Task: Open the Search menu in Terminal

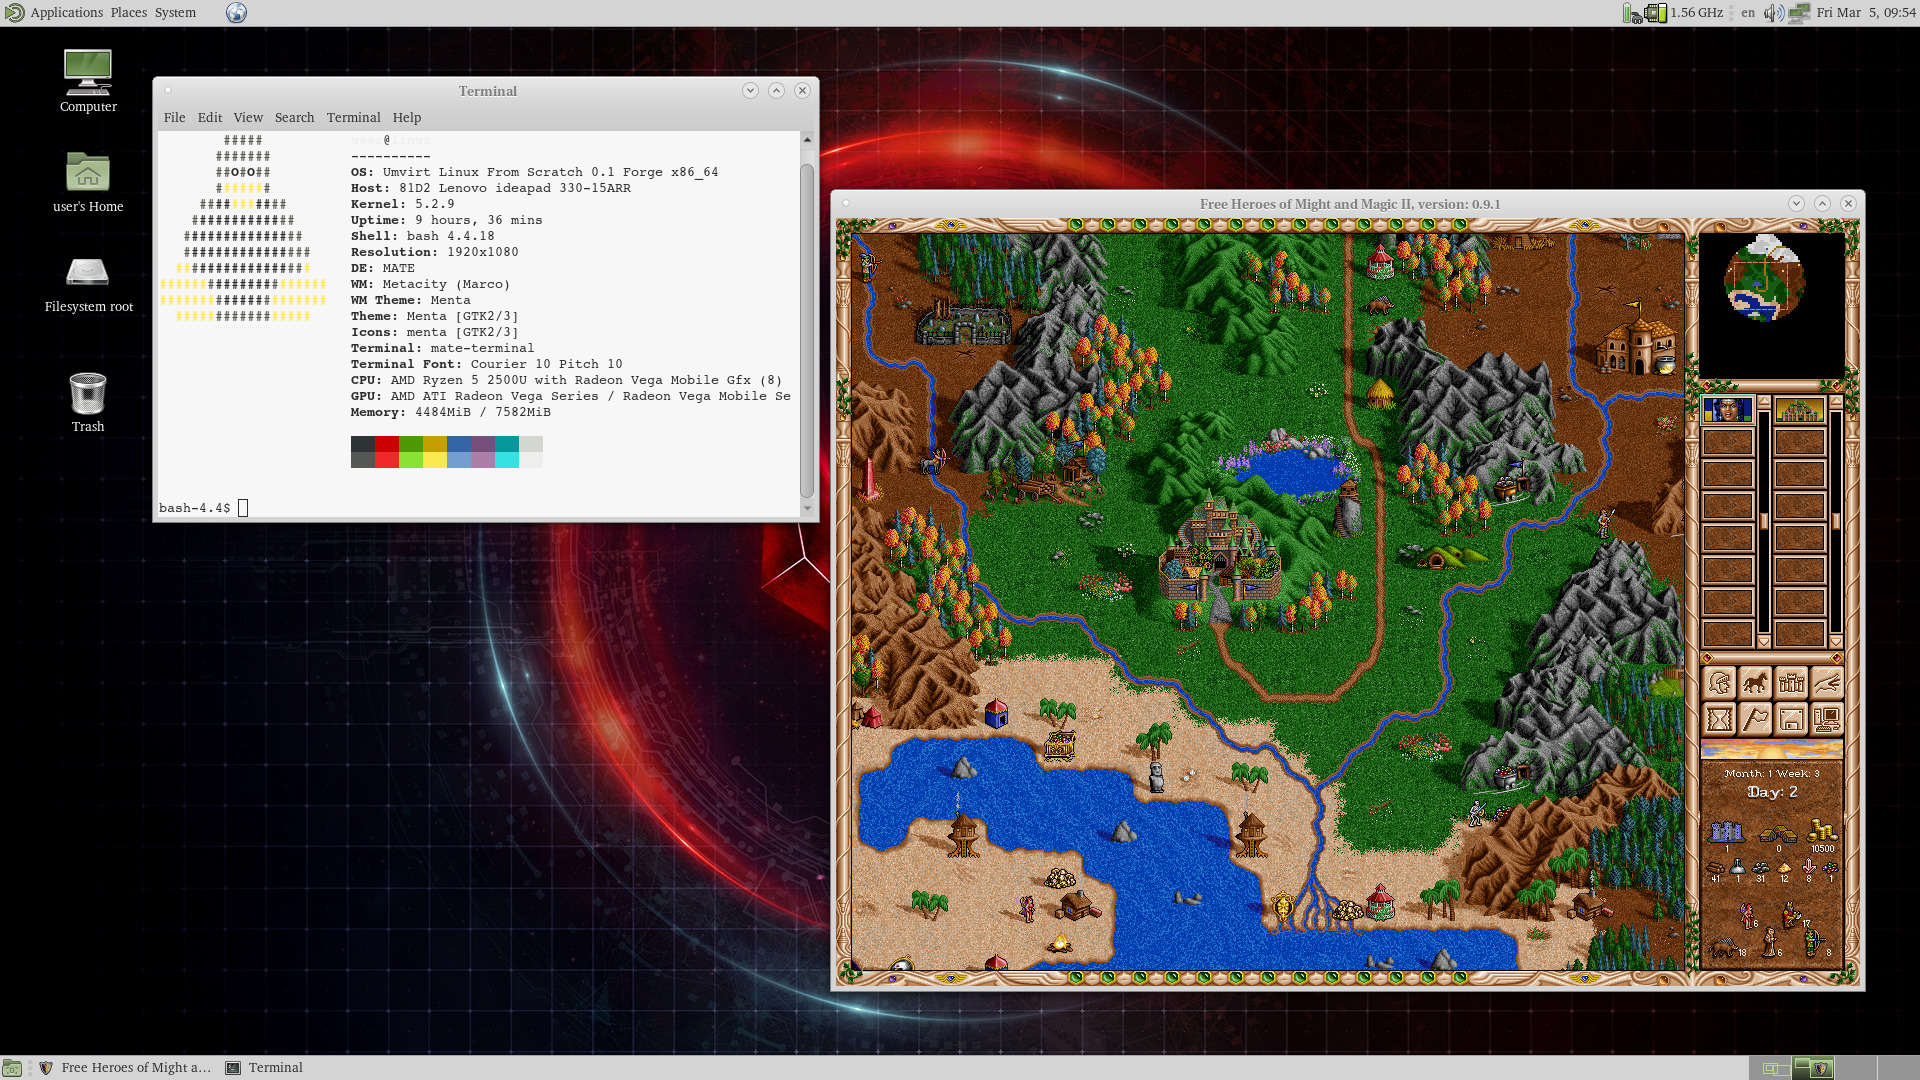Action: pyautogui.click(x=294, y=117)
